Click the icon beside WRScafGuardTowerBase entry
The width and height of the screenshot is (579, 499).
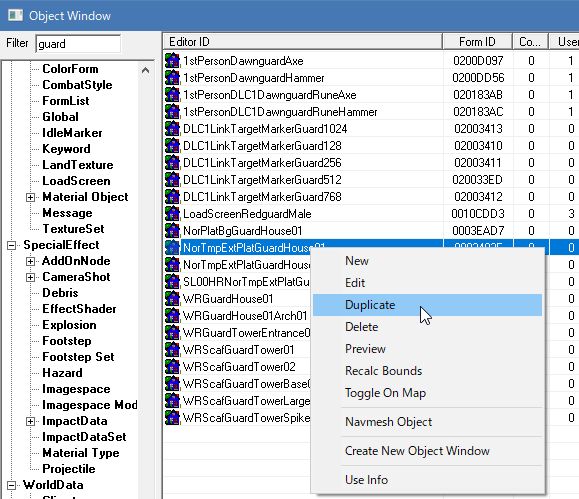pos(172,383)
